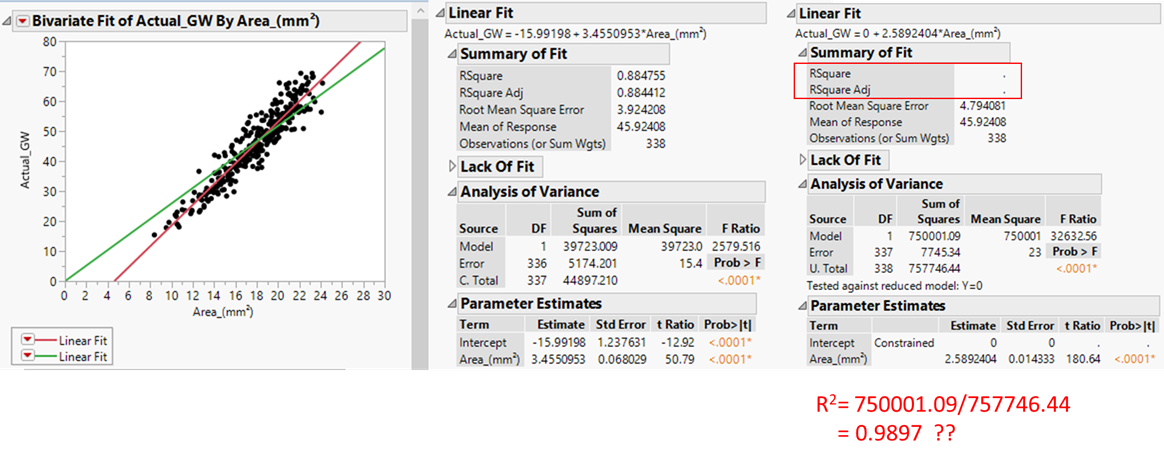Expand Lack Of Fit below RMSE 4.794081
The height and width of the screenshot is (462, 1164).
(802, 159)
